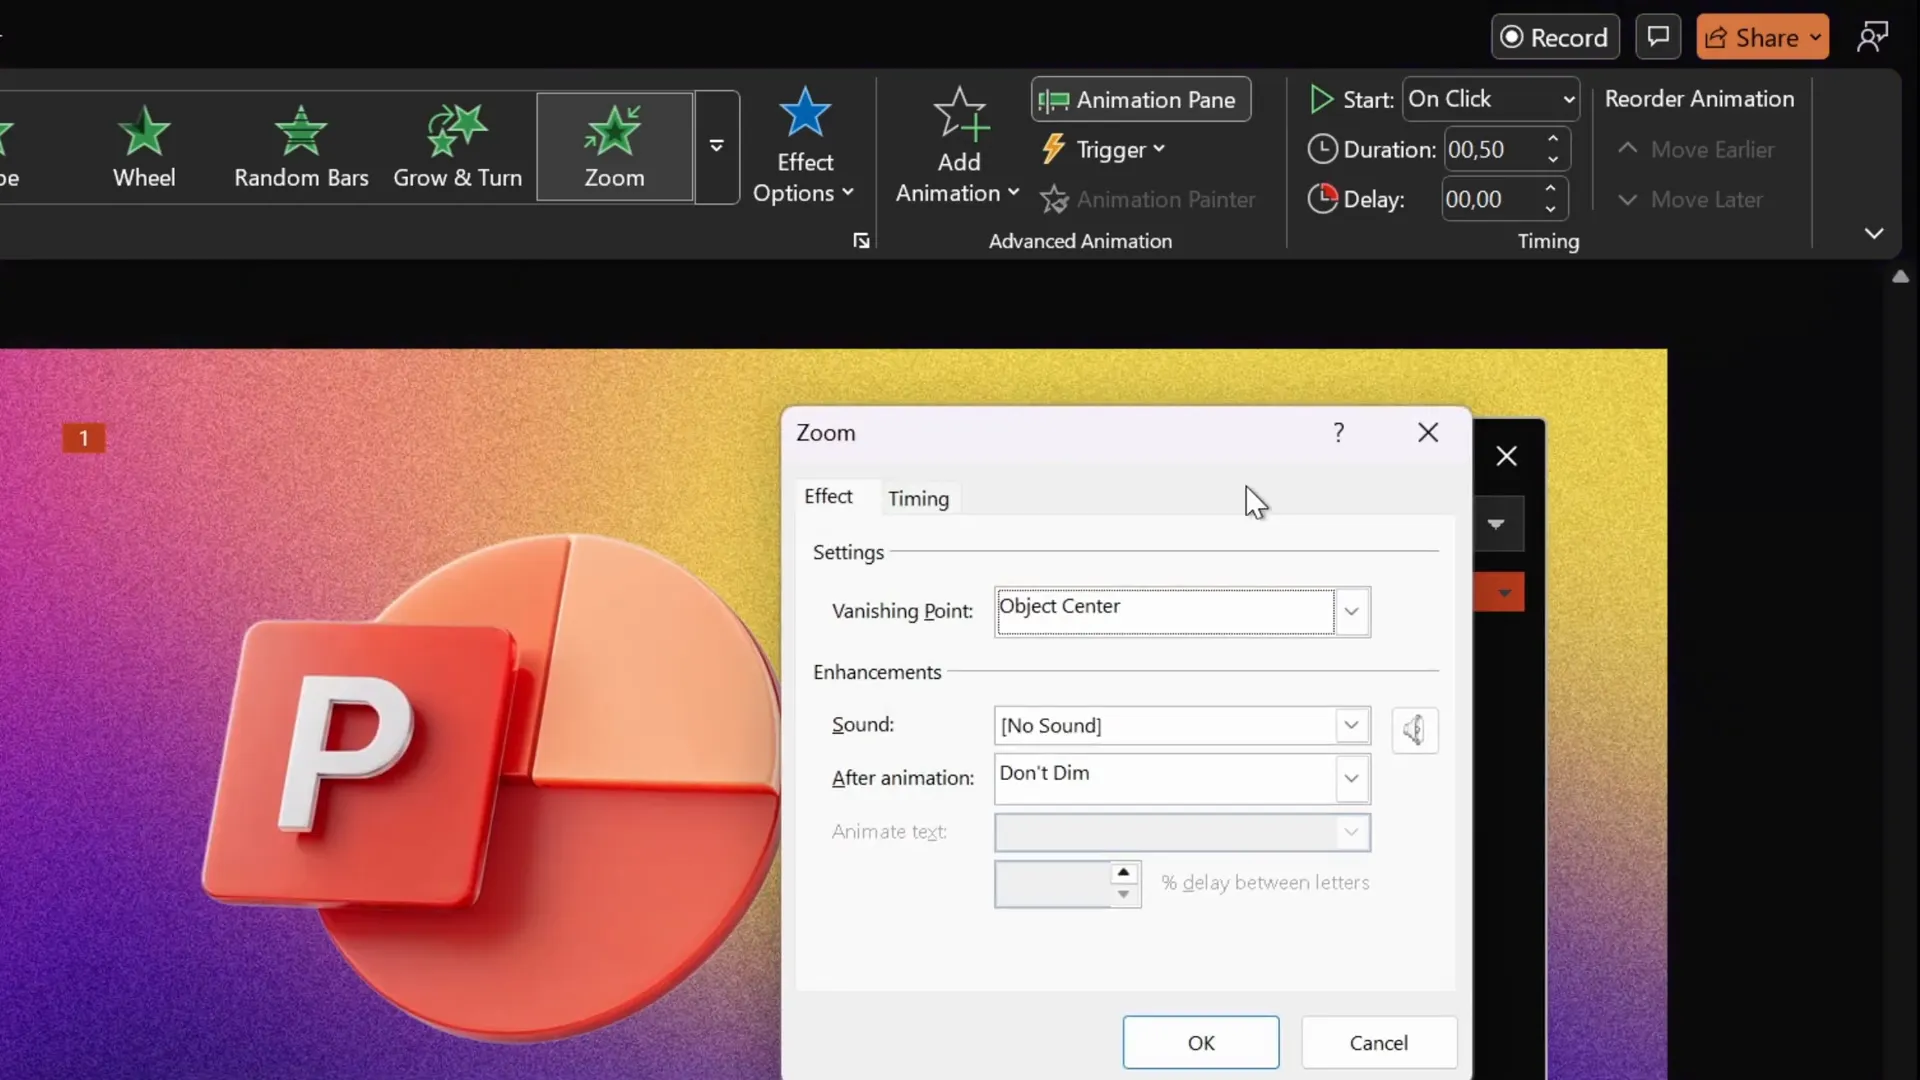
Task: Open animation dialog launcher icon
Action: 861,241
